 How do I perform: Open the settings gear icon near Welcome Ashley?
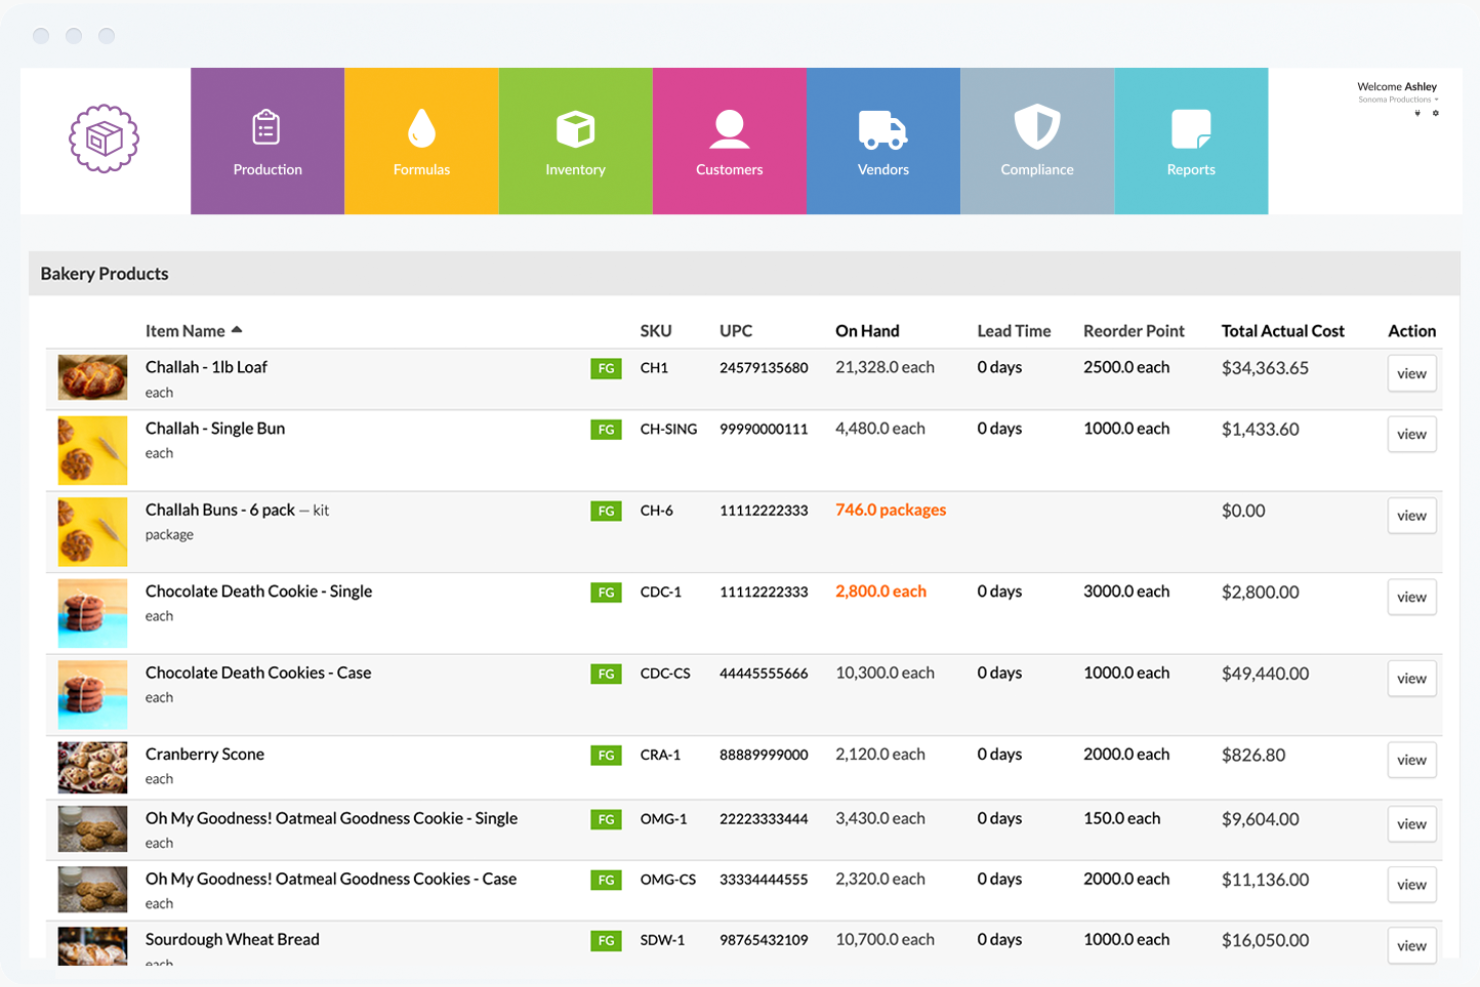click(x=1435, y=113)
